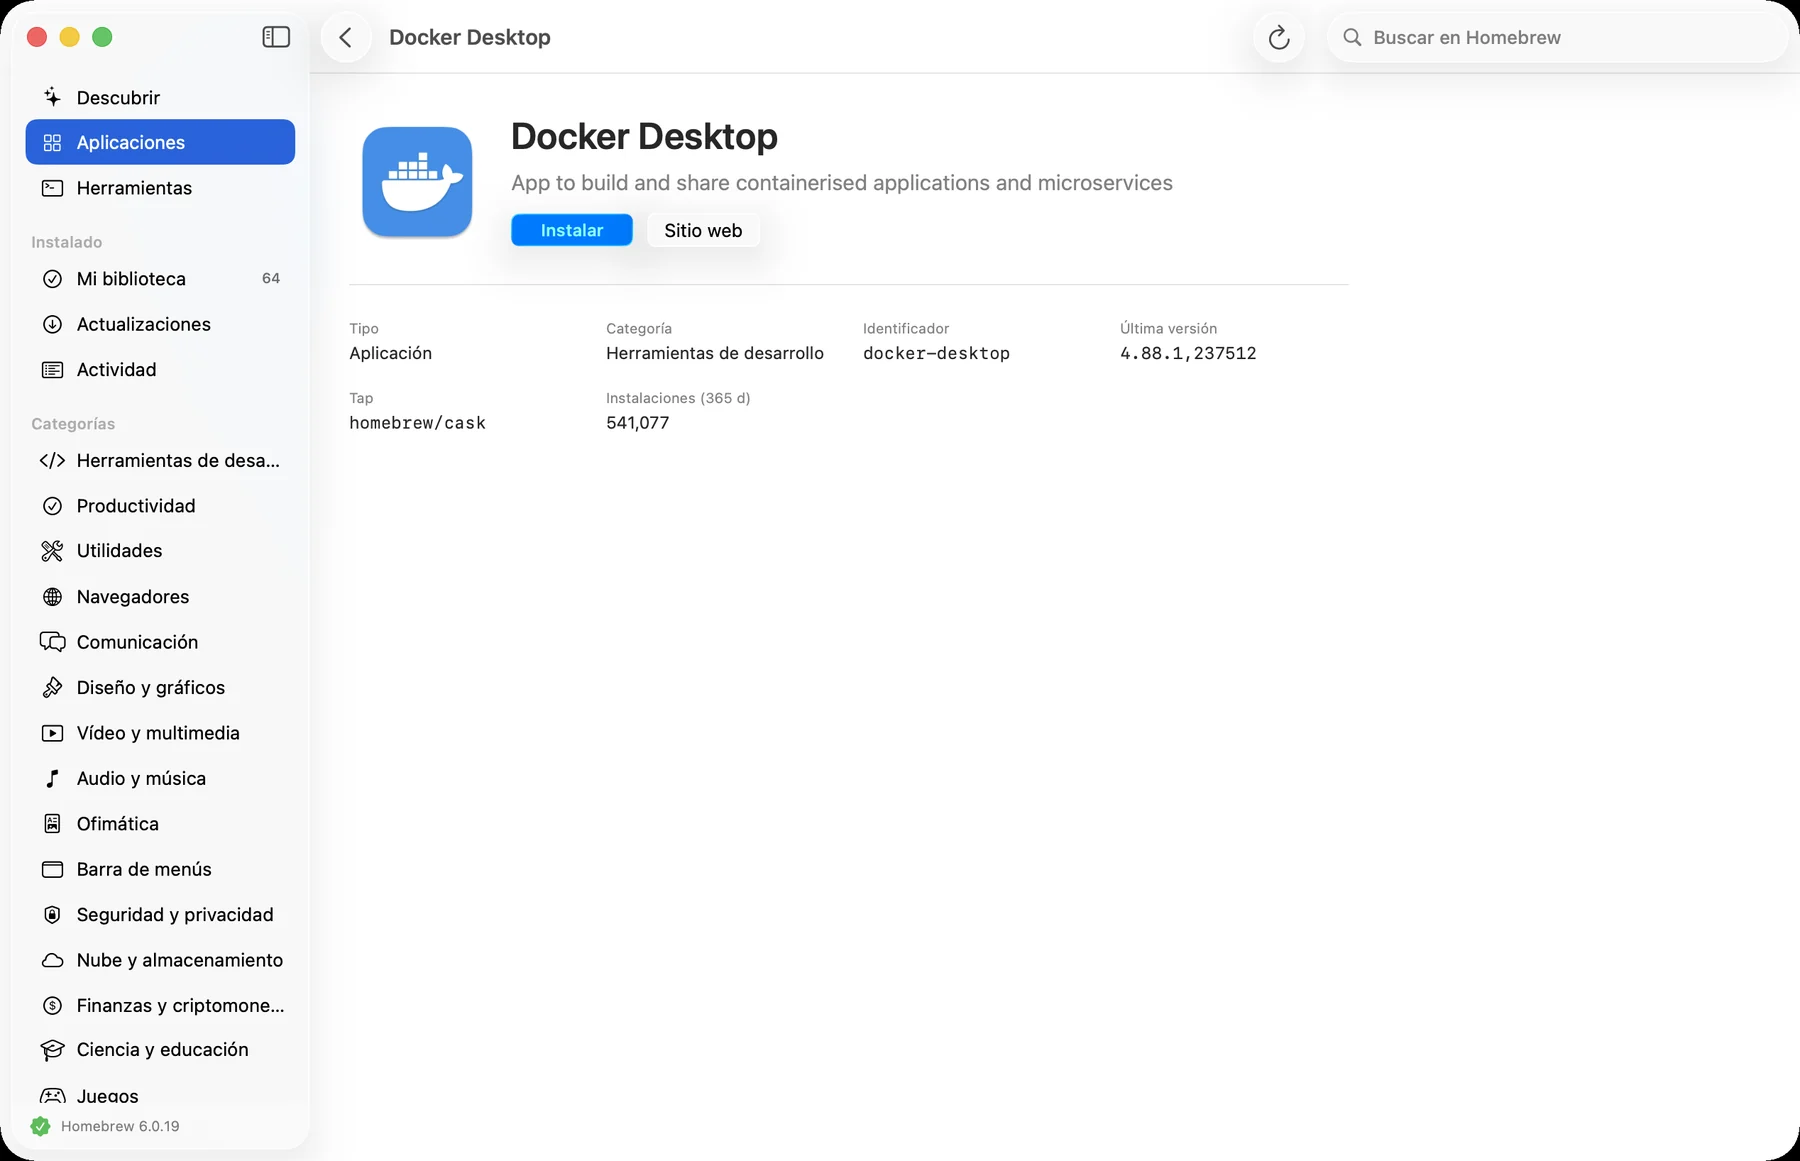Show Actualizaciones list
The width and height of the screenshot is (1800, 1161).
pyautogui.click(x=160, y=324)
